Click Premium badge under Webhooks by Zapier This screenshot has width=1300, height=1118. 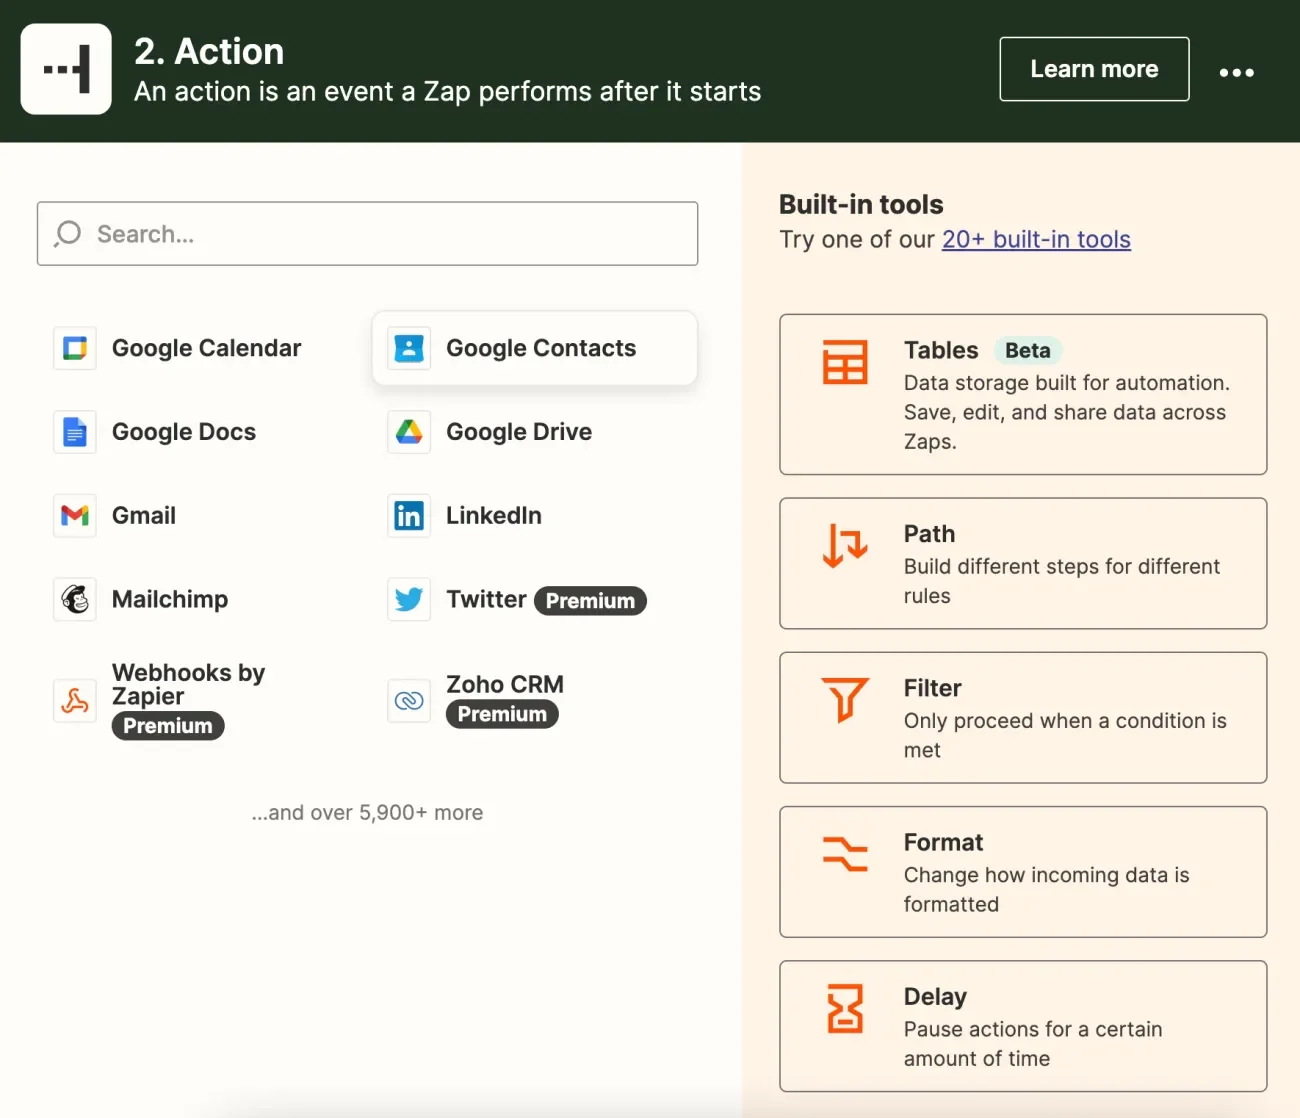(x=168, y=726)
